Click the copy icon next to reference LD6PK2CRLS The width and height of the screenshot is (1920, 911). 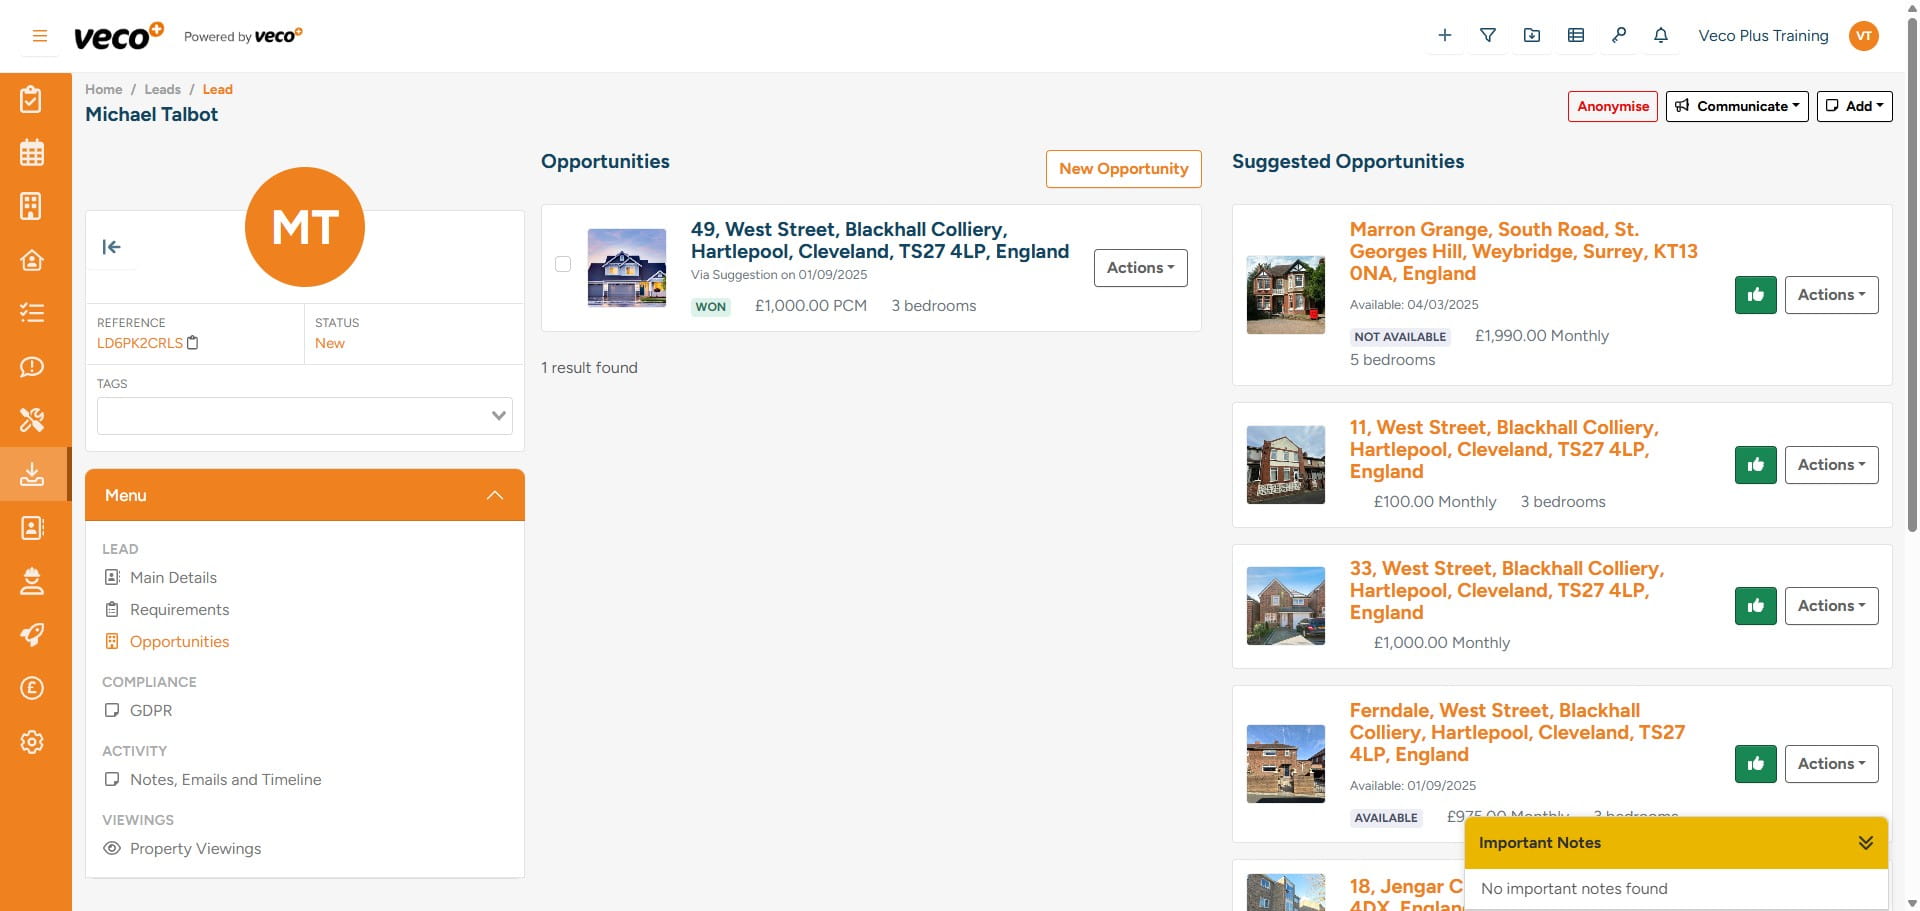[193, 343]
